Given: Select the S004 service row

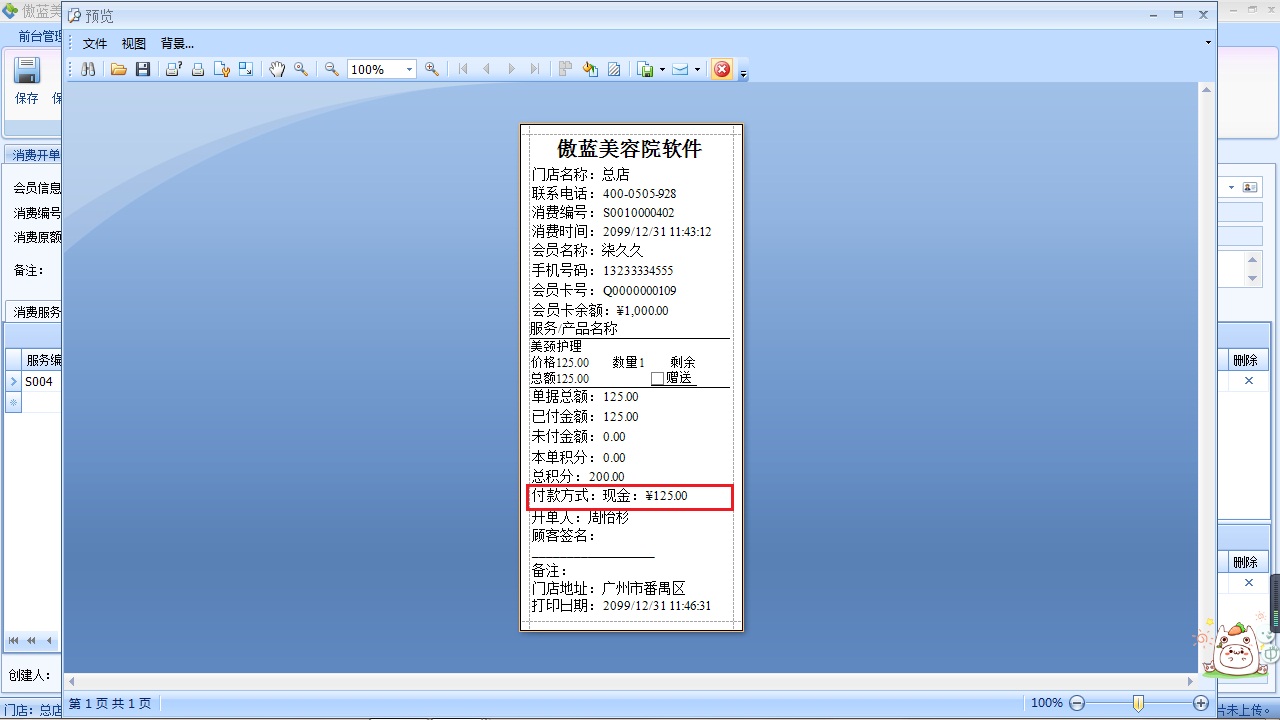Looking at the screenshot, I should coord(38,381).
